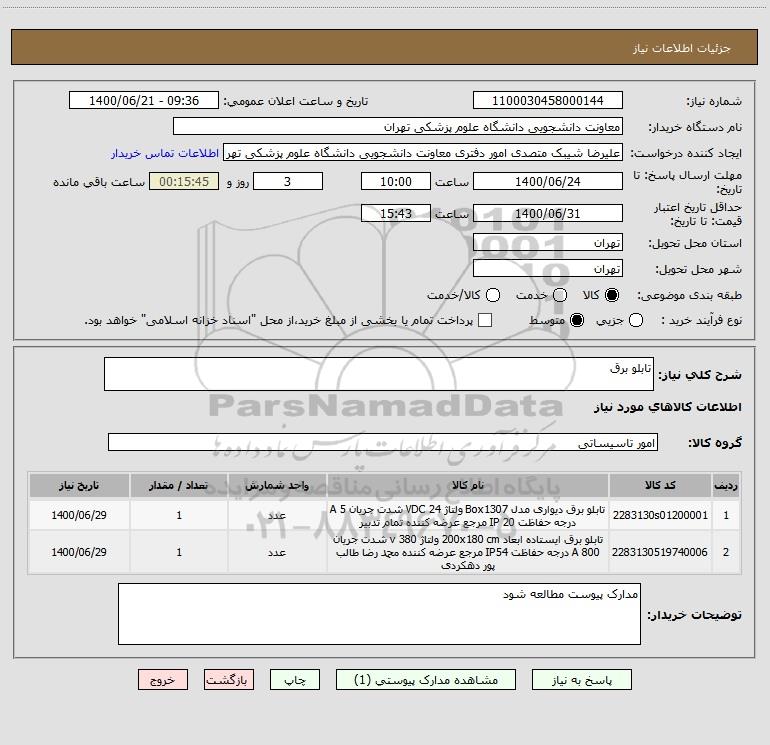The height and width of the screenshot is (745, 770).
Task: Click the پاسخ به نیاز button
Action: tap(581, 680)
